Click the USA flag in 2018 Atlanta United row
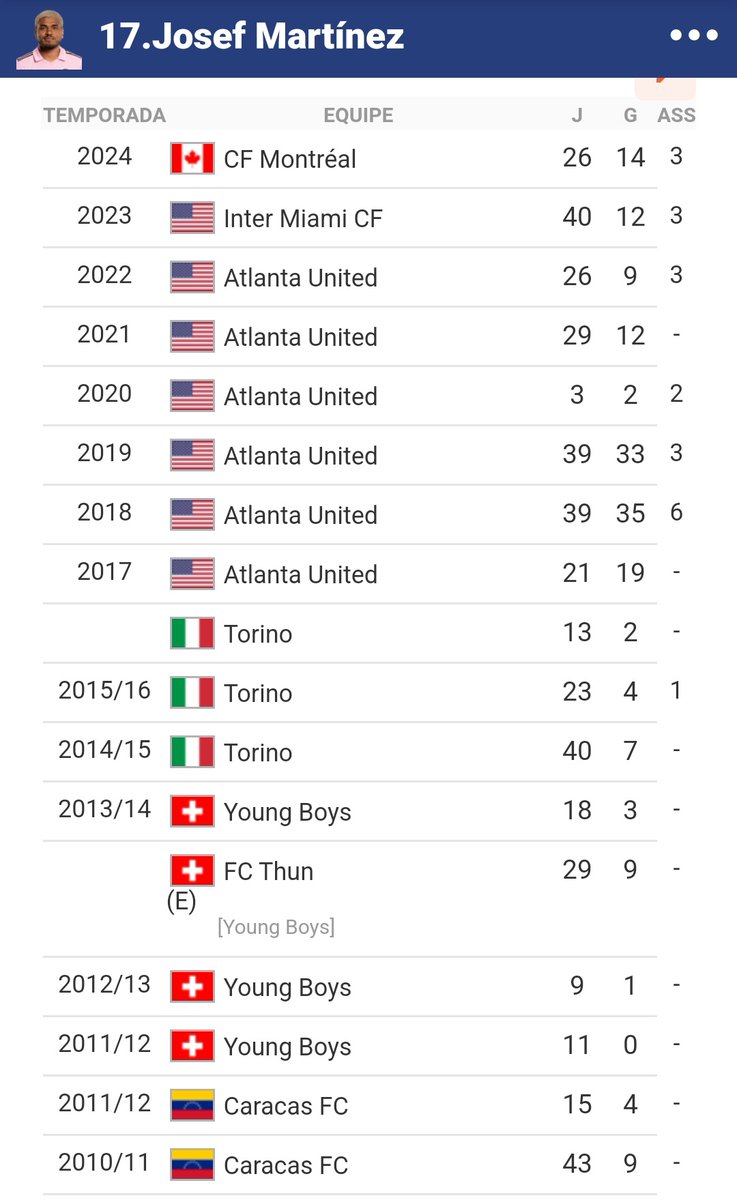This screenshot has height=1200, width=737. pos(192,515)
